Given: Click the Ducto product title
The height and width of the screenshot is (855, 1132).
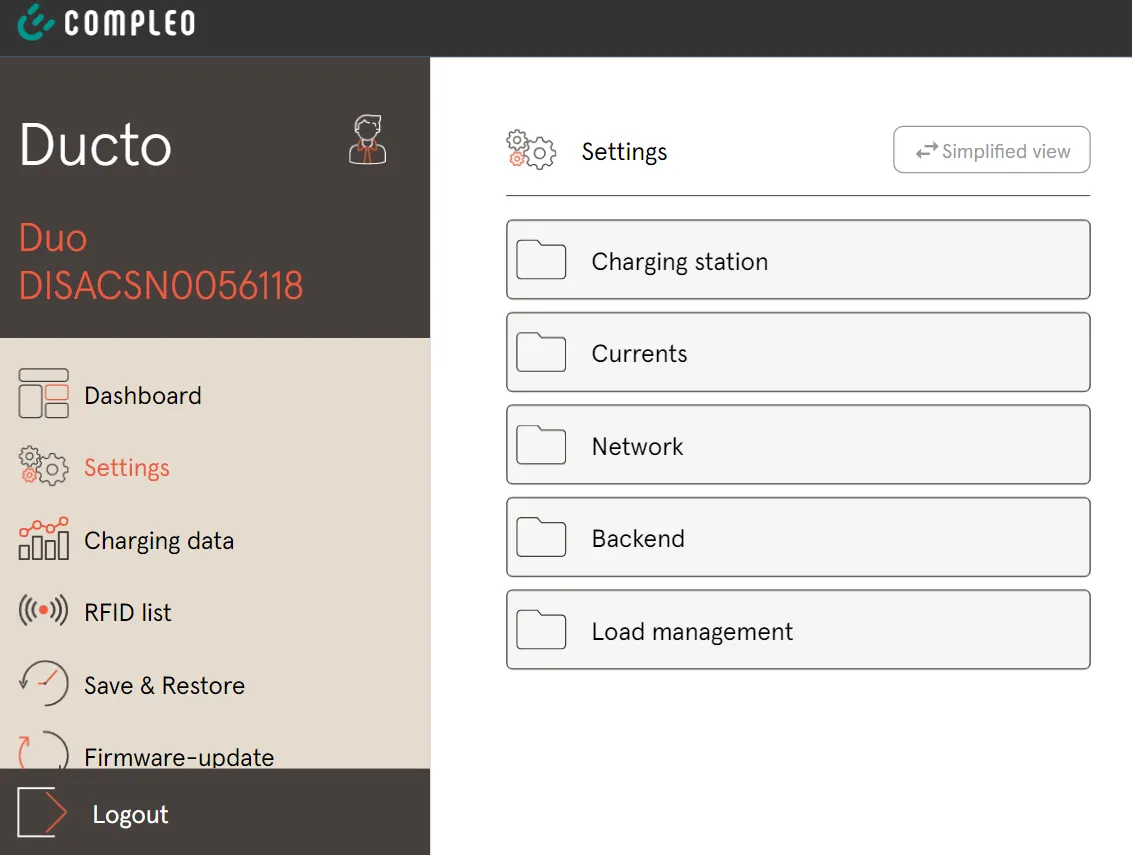Looking at the screenshot, I should click(95, 144).
